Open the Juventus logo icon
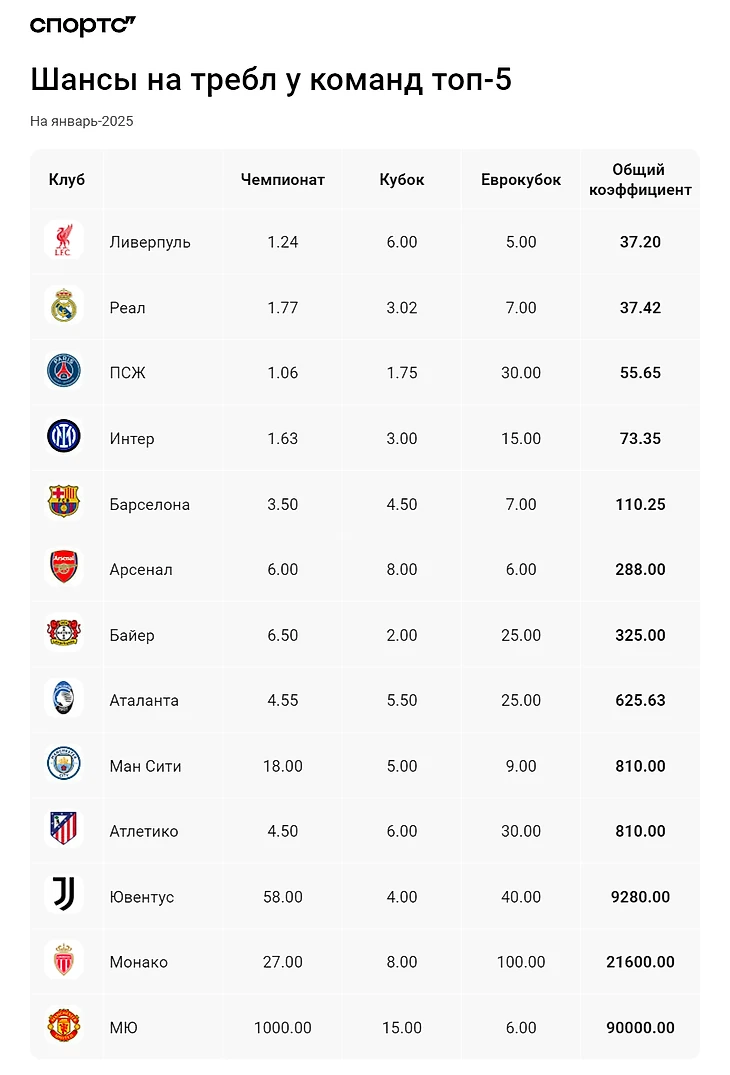Viewport: 730px width, 1075px height. click(64, 896)
